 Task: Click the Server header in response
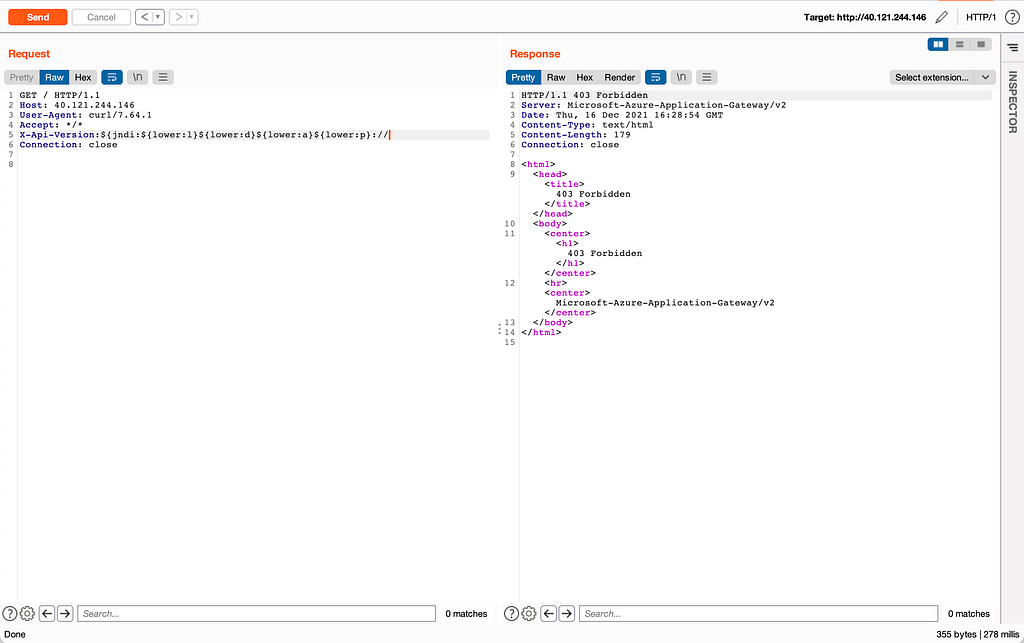coord(654,105)
